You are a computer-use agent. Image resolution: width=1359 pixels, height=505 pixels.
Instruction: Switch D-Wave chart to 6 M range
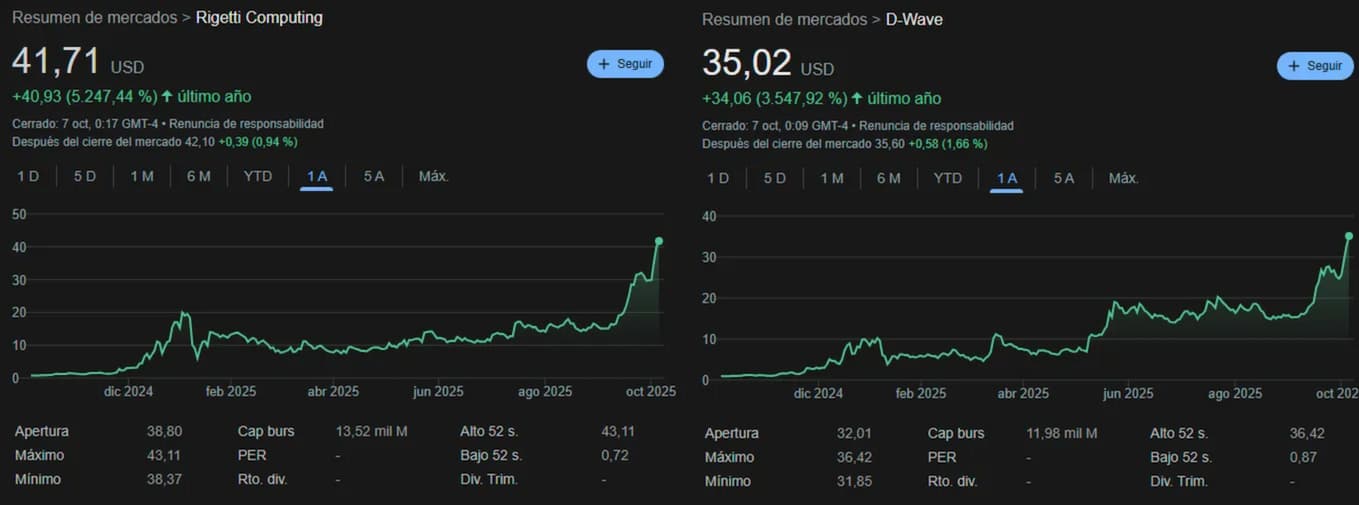tap(889, 178)
